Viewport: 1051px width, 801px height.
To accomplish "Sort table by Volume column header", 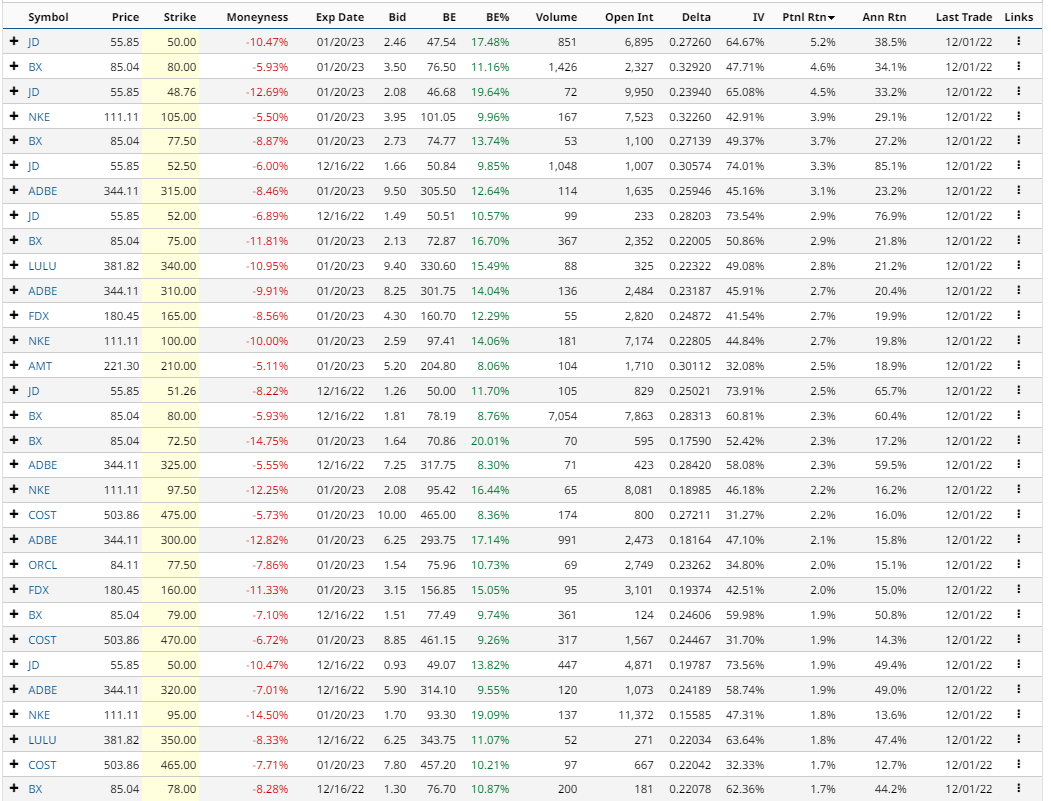I will 556,17.
